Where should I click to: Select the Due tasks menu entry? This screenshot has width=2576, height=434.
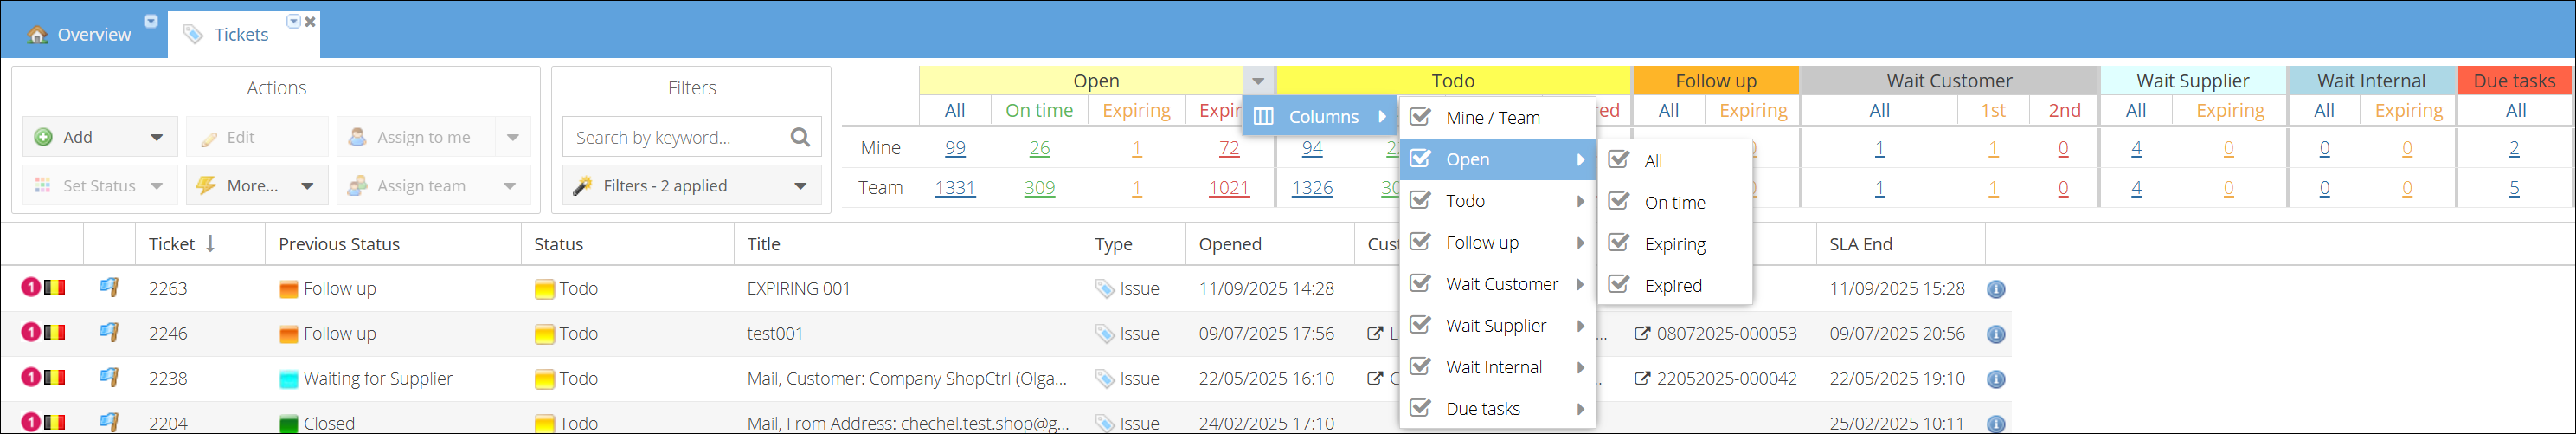coord(1482,409)
